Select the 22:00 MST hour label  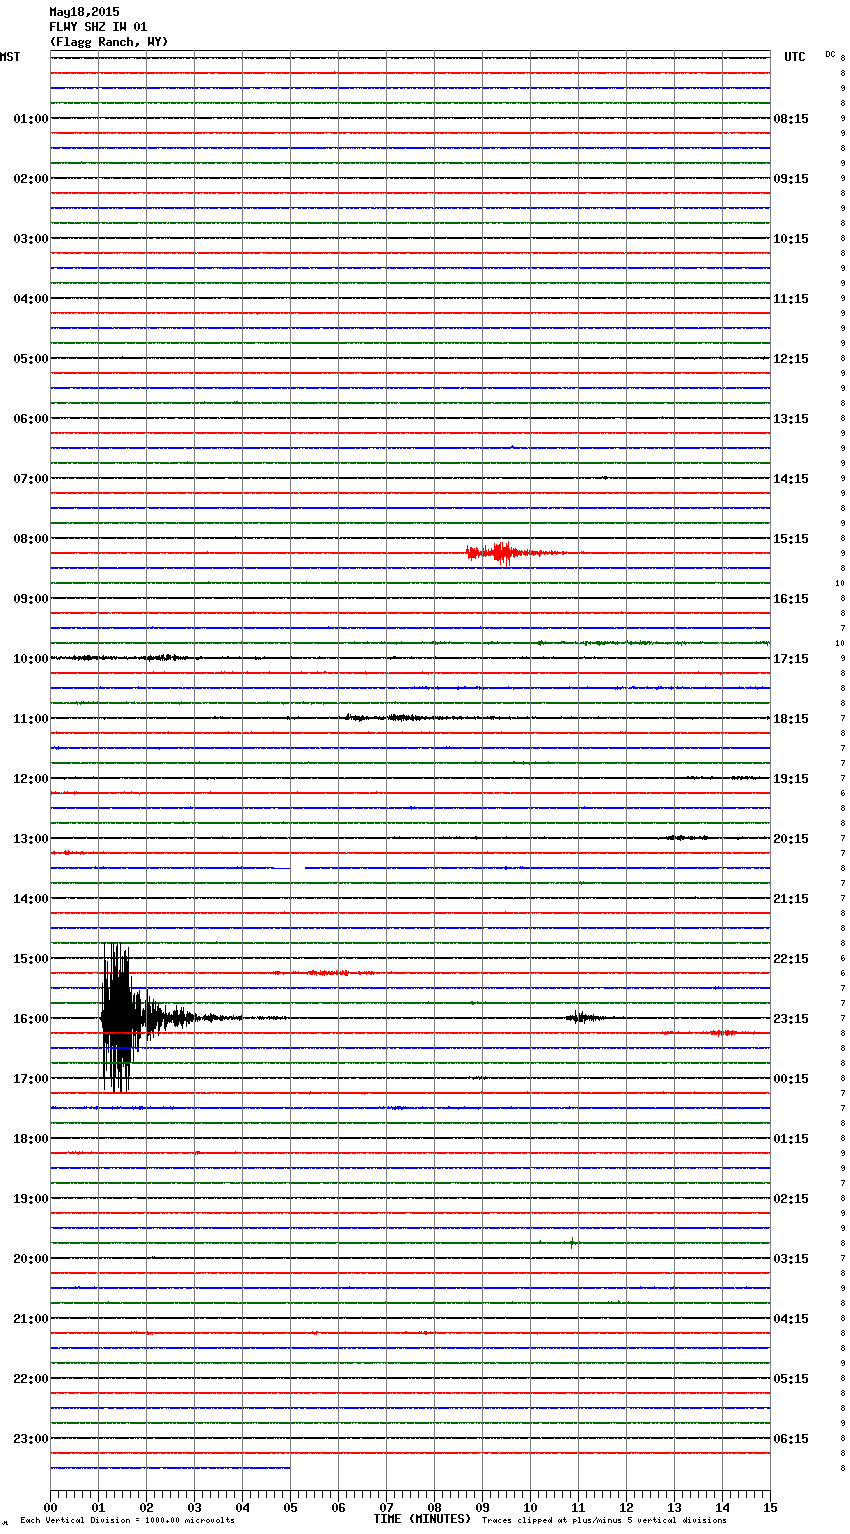point(30,1379)
